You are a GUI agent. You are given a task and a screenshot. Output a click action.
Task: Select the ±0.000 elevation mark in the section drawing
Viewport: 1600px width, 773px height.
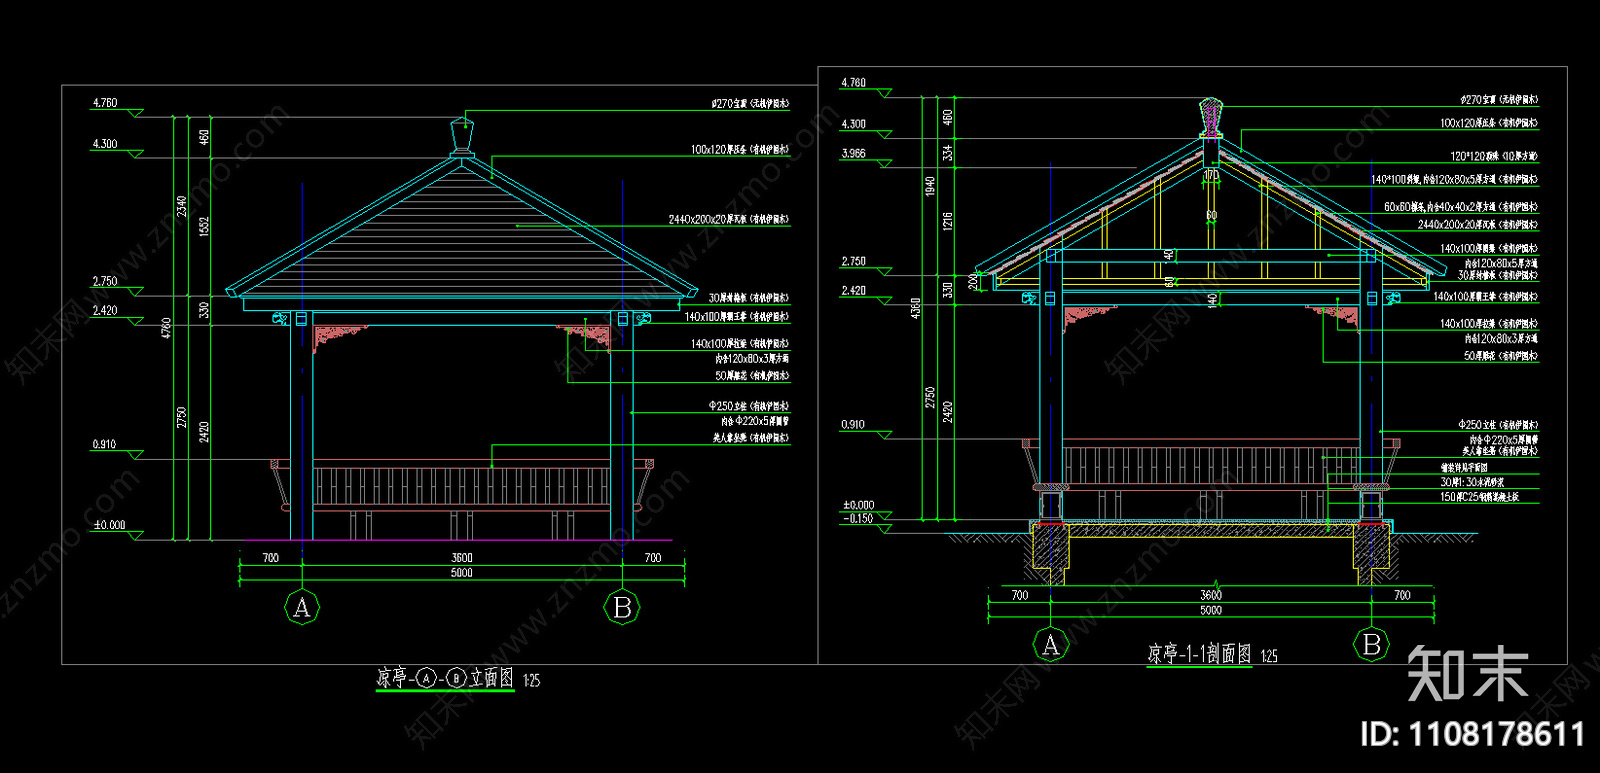858,505
